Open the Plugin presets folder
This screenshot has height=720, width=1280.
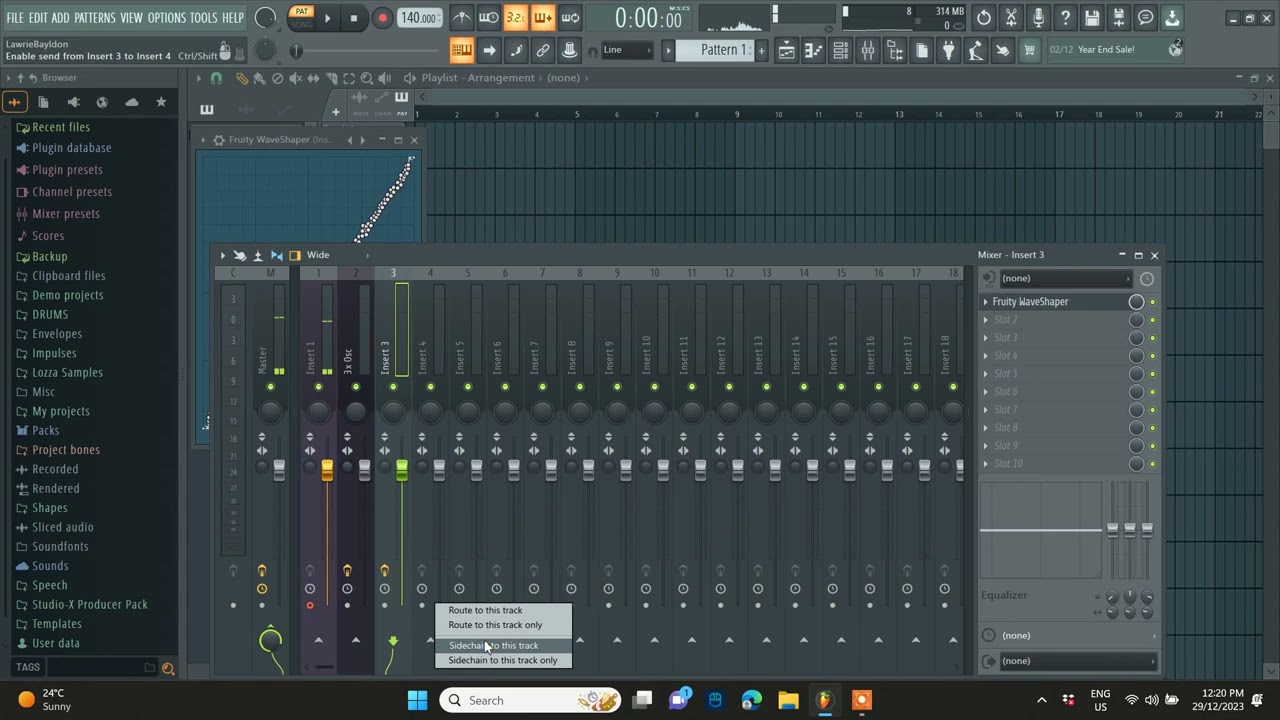coord(67,170)
